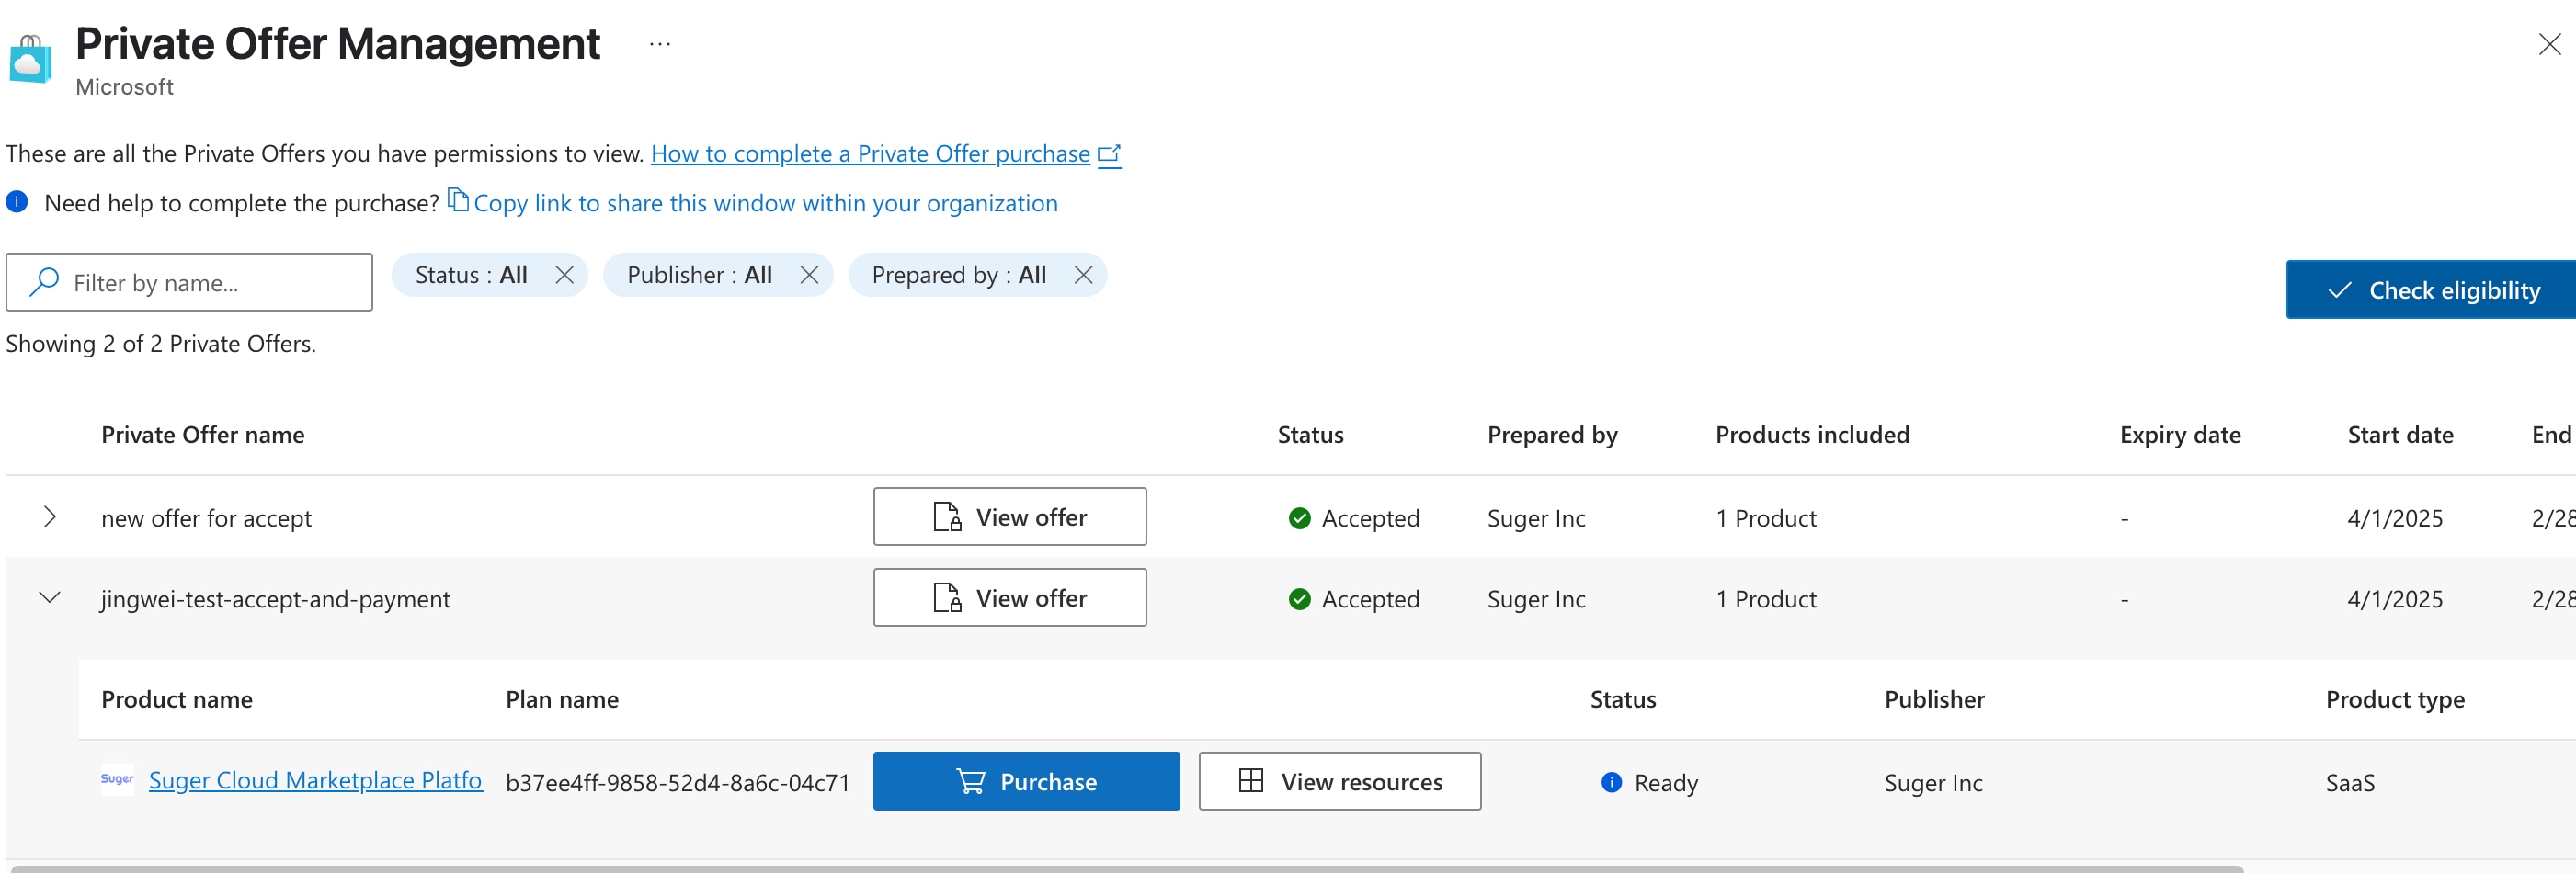Sort by the 'Expiry date' column header
The width and height of the screenshot is (2576, 873).
[2180, 435]
